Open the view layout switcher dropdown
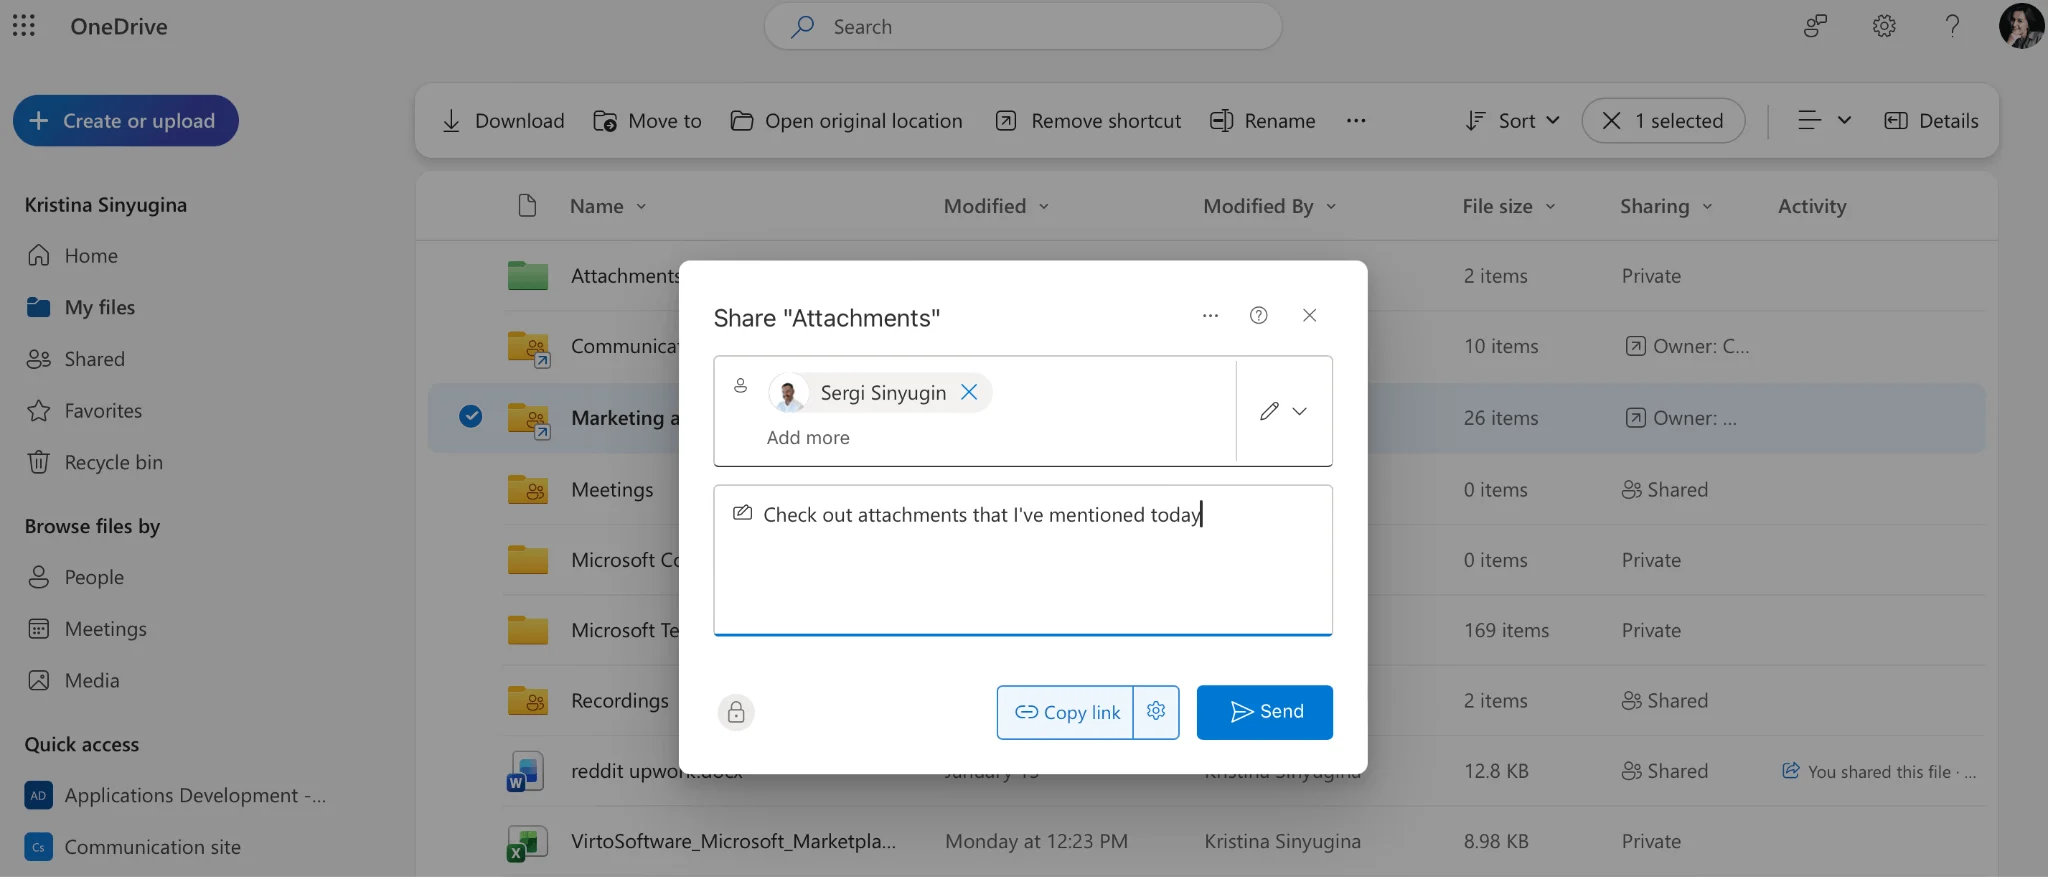This screenshot has width=2048, height=877. point(1824,121)
